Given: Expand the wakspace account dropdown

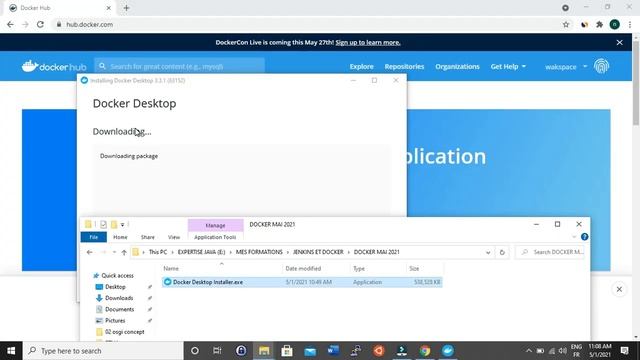Looking at the screenshot, I should 566,67.
